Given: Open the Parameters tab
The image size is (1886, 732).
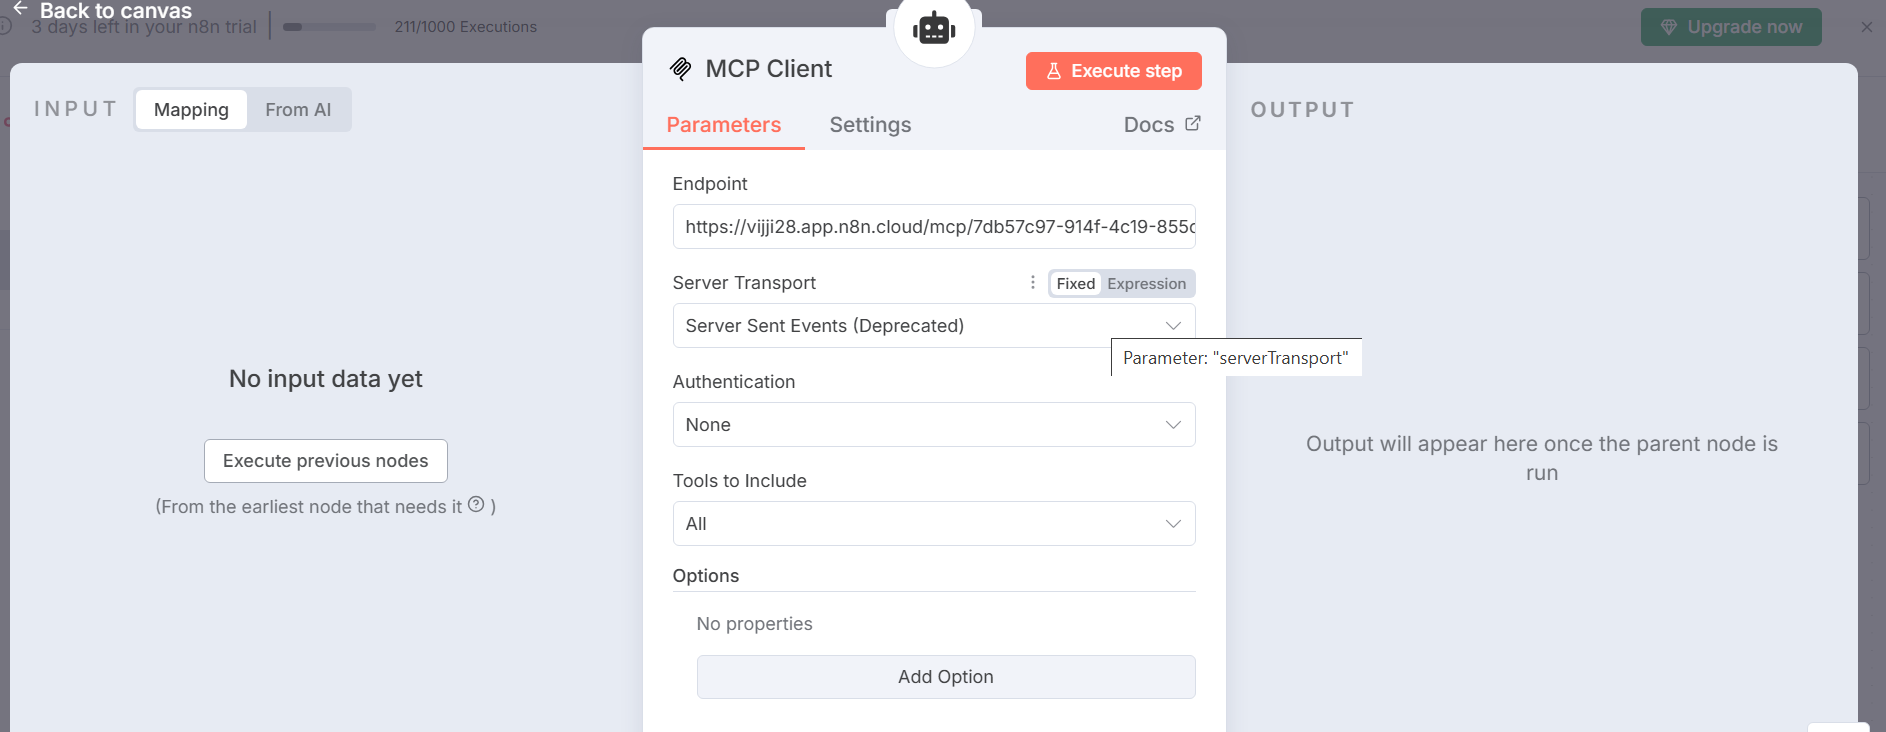Looking at the screenshot, I should click(x=723, y=125).
